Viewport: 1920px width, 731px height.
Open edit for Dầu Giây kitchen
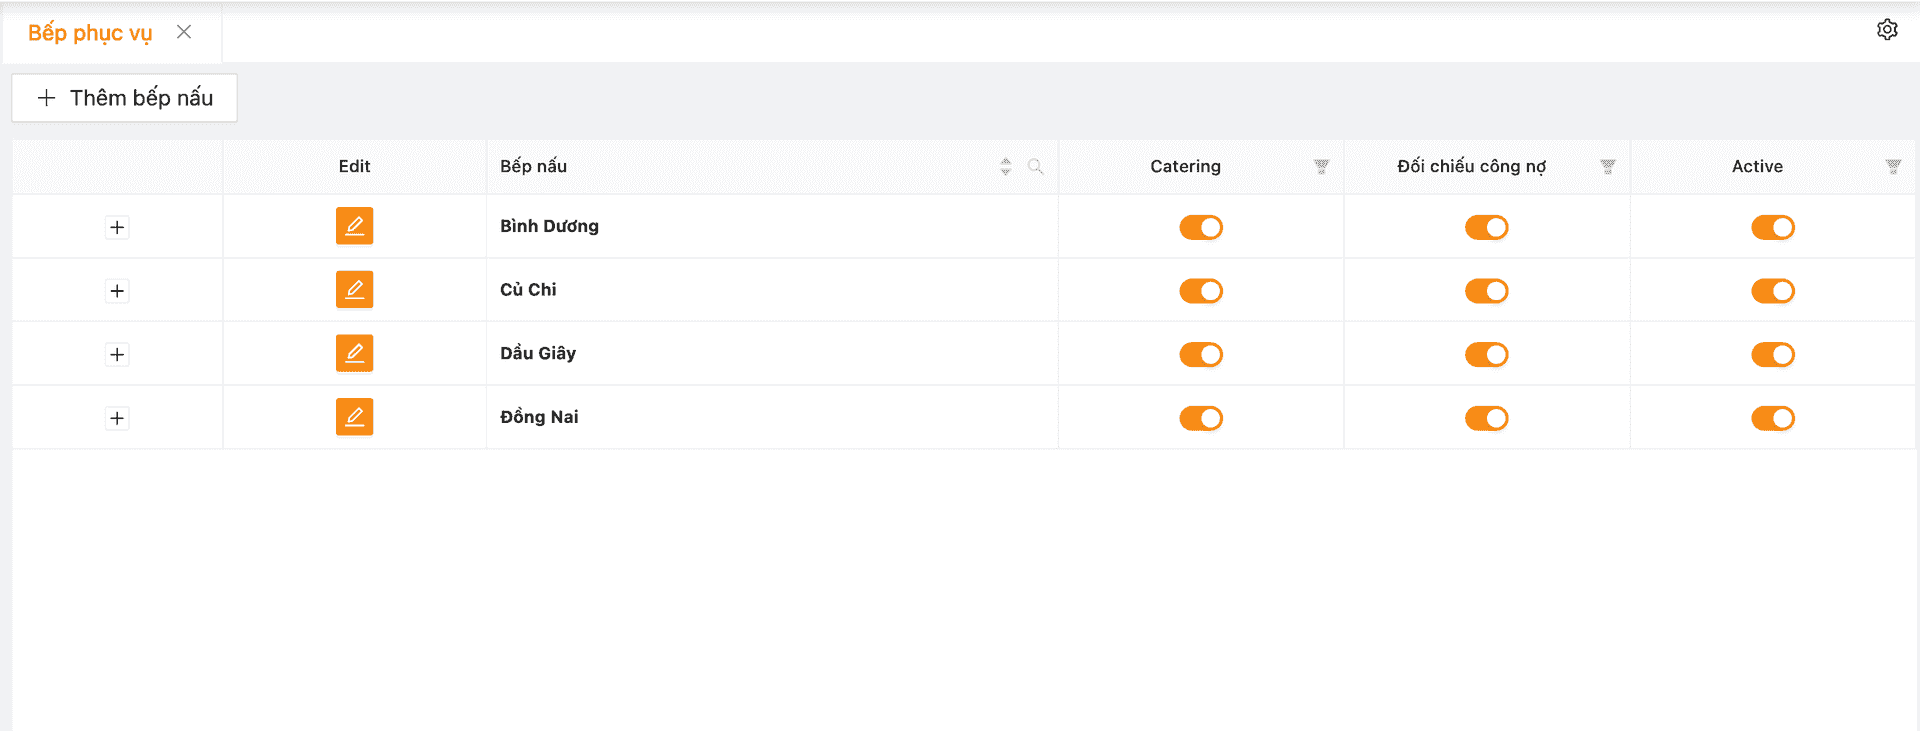(x=354, y=353)
